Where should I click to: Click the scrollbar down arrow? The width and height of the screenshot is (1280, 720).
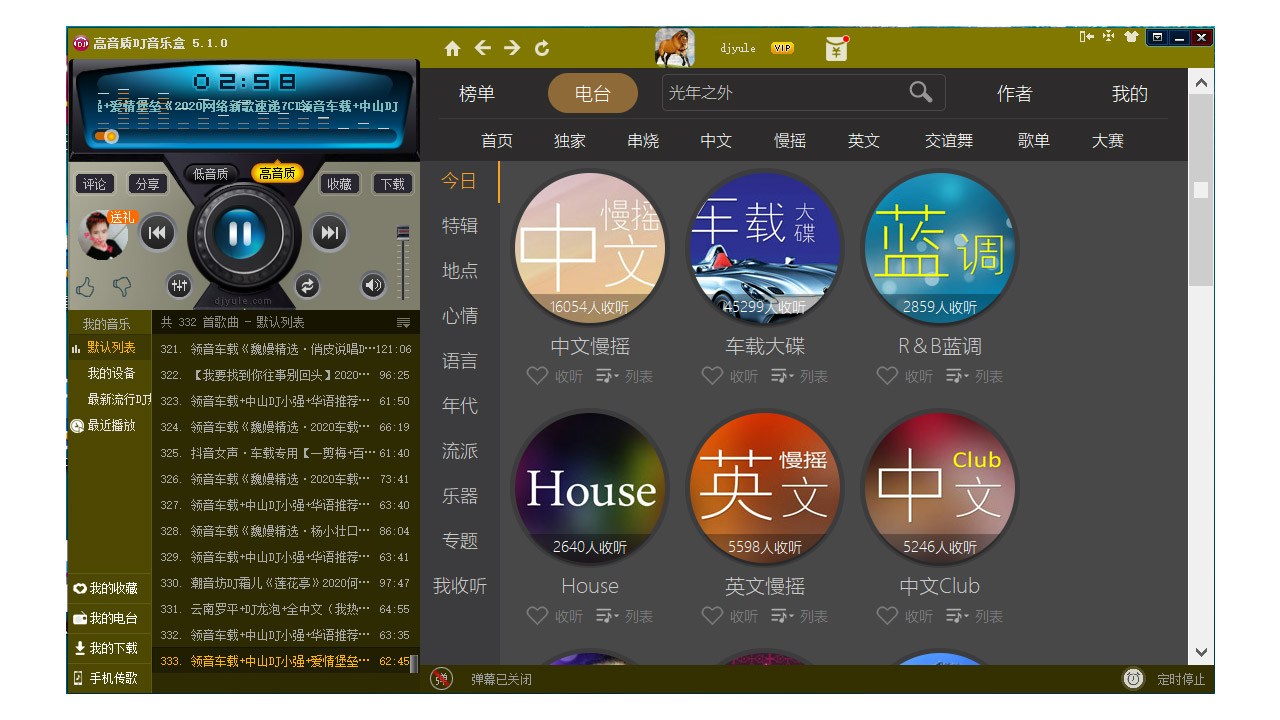[x=1201, y=653]
